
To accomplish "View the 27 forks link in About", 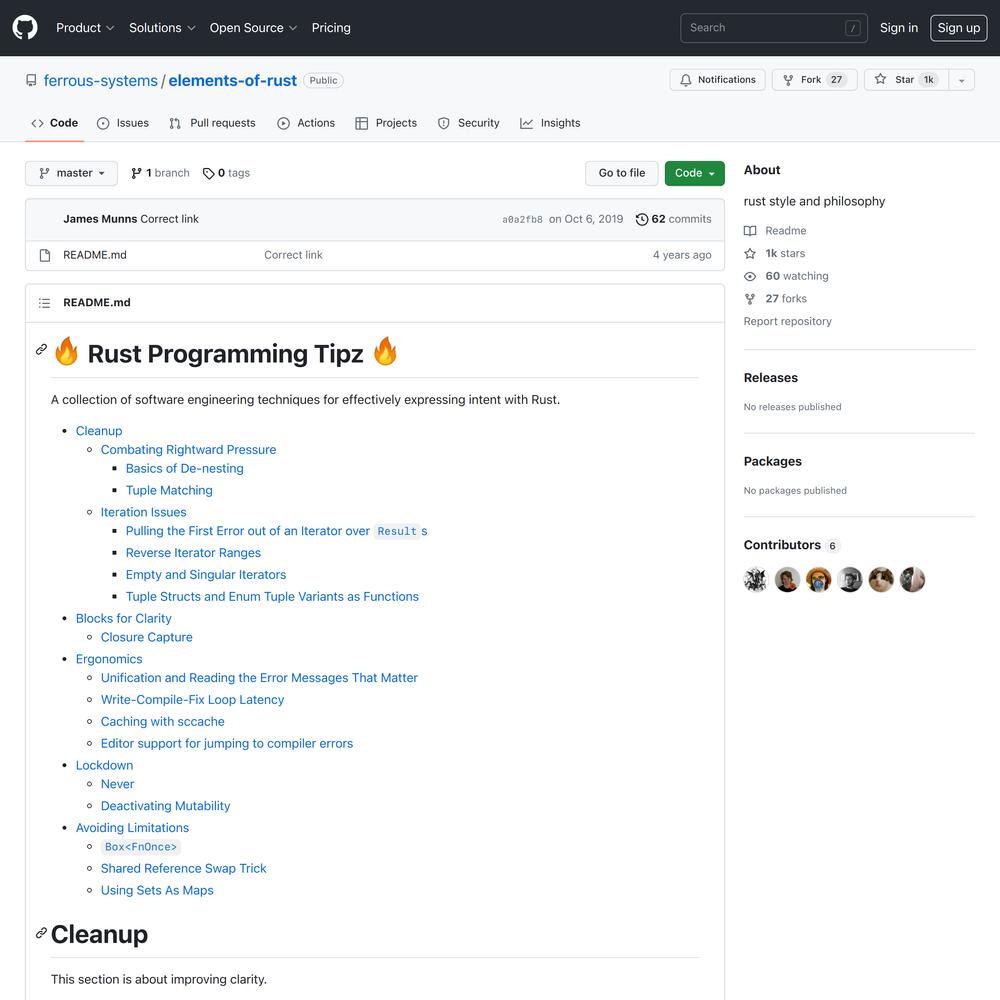I will (x=776, y=298).
